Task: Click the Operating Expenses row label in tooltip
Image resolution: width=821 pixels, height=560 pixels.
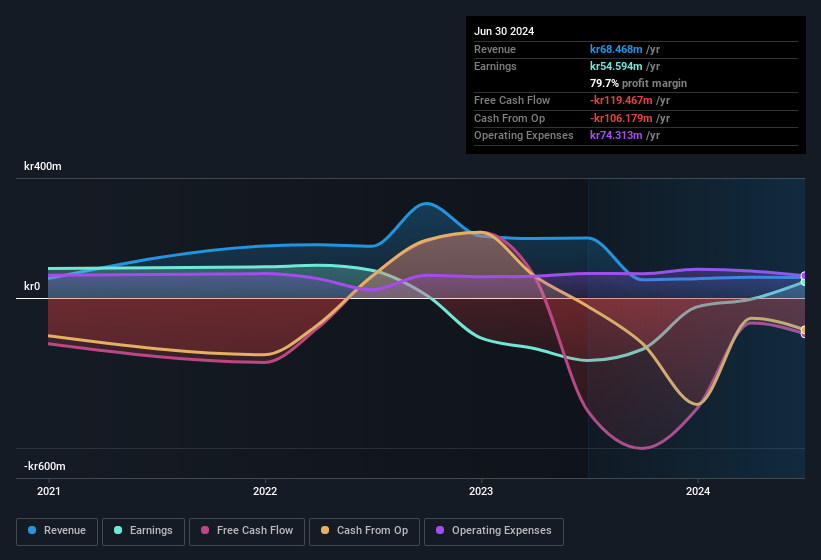Action: click(x=524, y=135)
